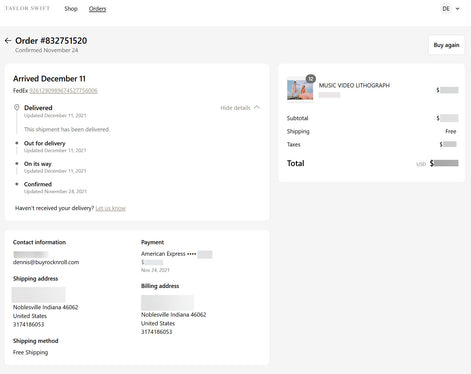Click the Buy again button

pyautogui.click(x=446, y=45)
